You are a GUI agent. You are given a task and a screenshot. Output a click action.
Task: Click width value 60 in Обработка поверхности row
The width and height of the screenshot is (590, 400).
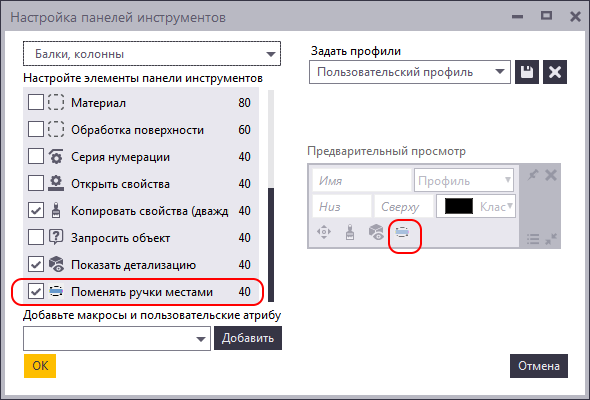coord(244,130)
